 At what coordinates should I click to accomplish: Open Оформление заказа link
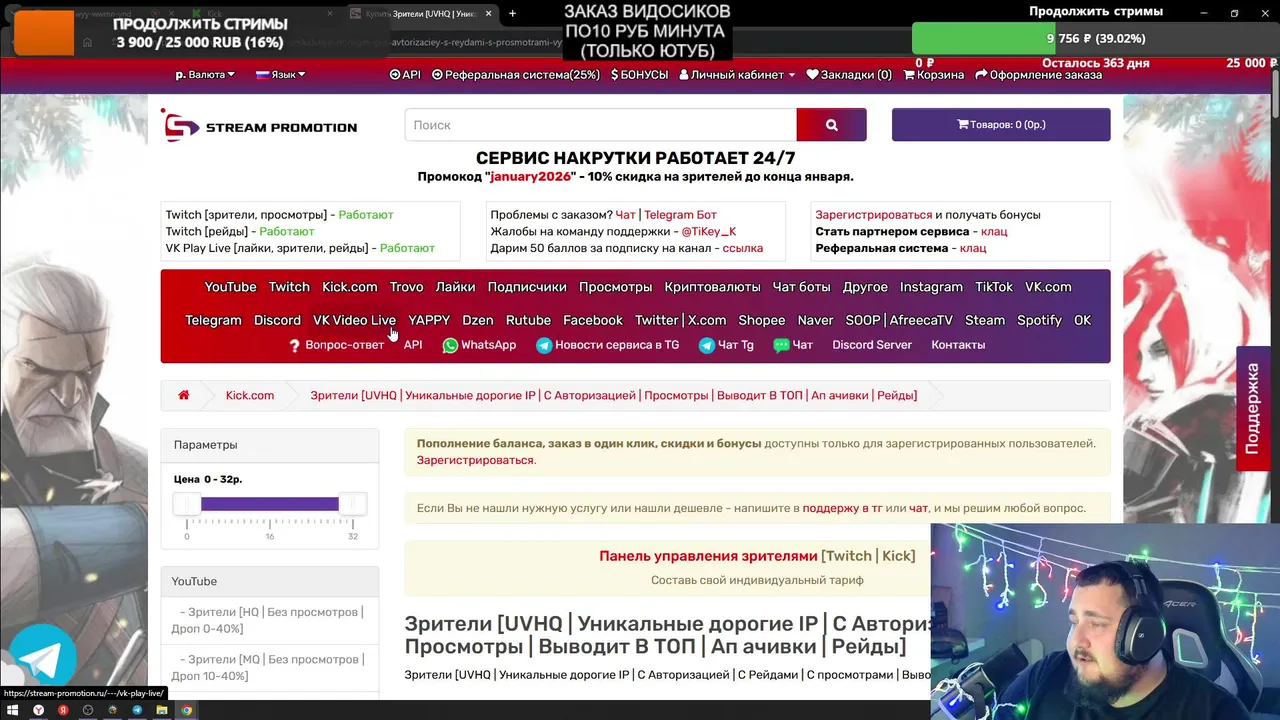1039,75
